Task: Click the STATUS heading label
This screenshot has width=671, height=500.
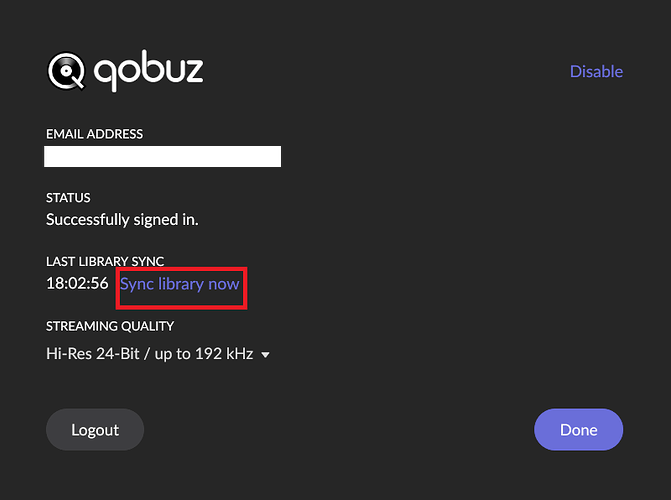Action: [68, 198]
